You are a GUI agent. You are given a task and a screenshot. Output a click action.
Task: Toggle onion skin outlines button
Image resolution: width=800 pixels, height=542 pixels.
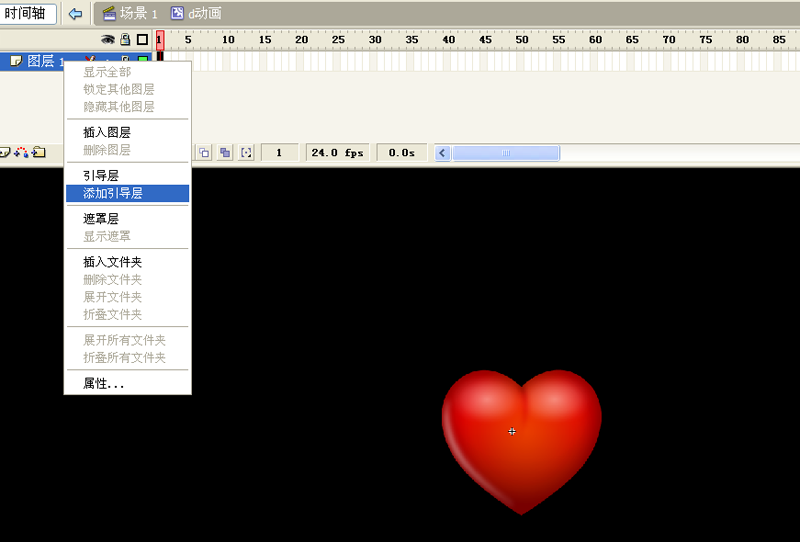pos(204,153)
